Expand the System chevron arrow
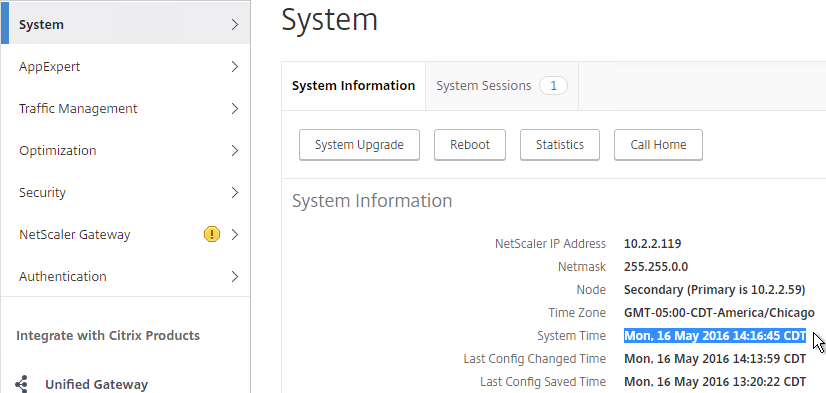The height and width of the screenshot is (393, 826). tap(235, 25)
